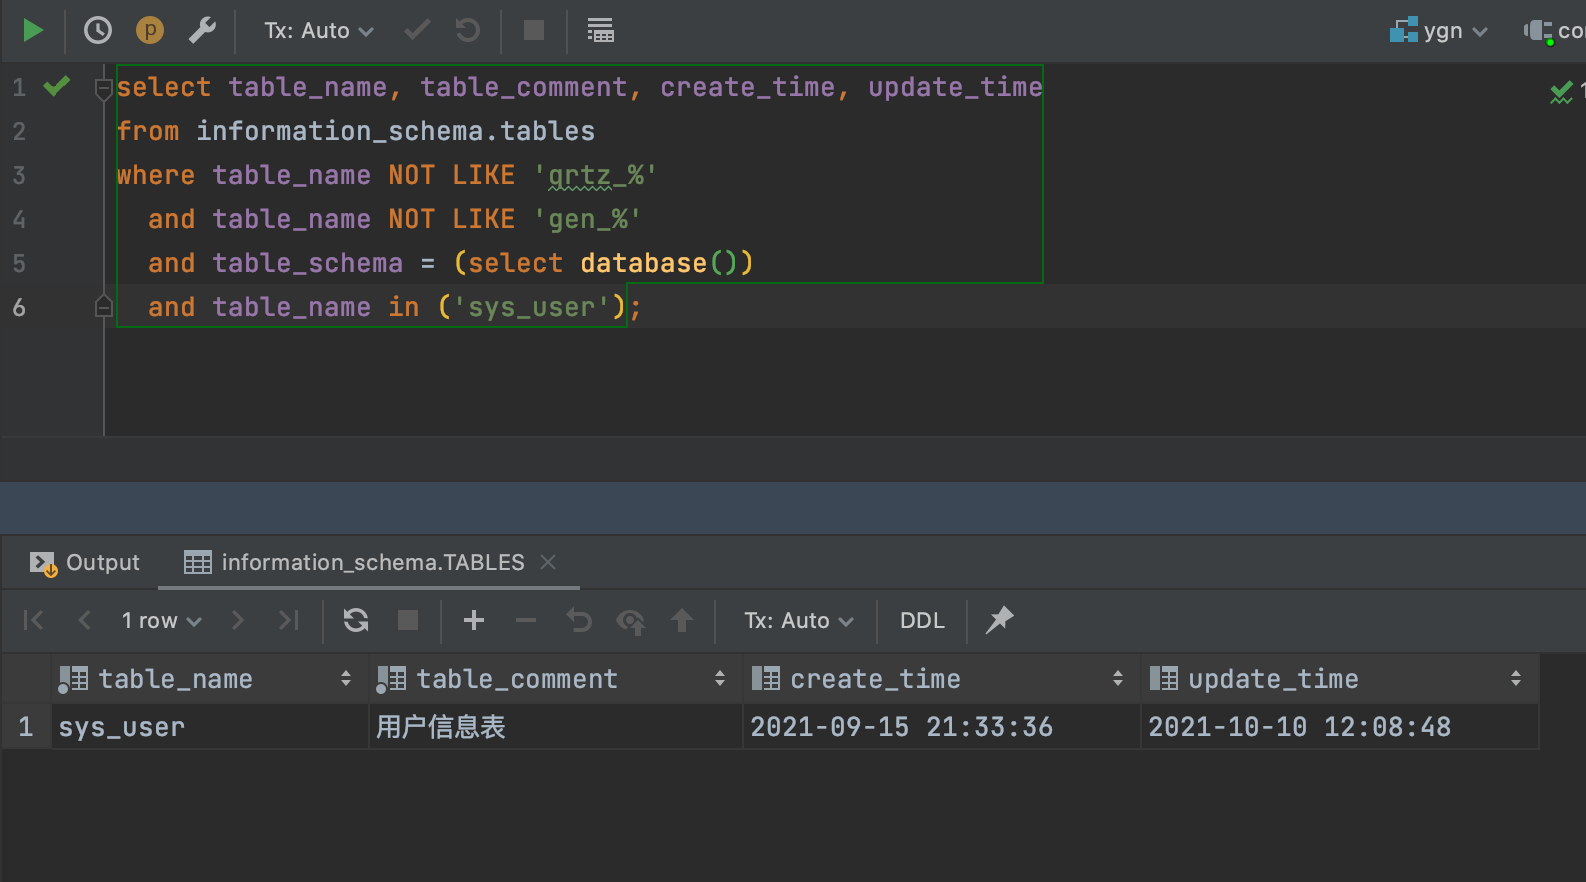Open the top Tx: Auto transaction dropdown
1586x882 pixels.
(319, 31)
